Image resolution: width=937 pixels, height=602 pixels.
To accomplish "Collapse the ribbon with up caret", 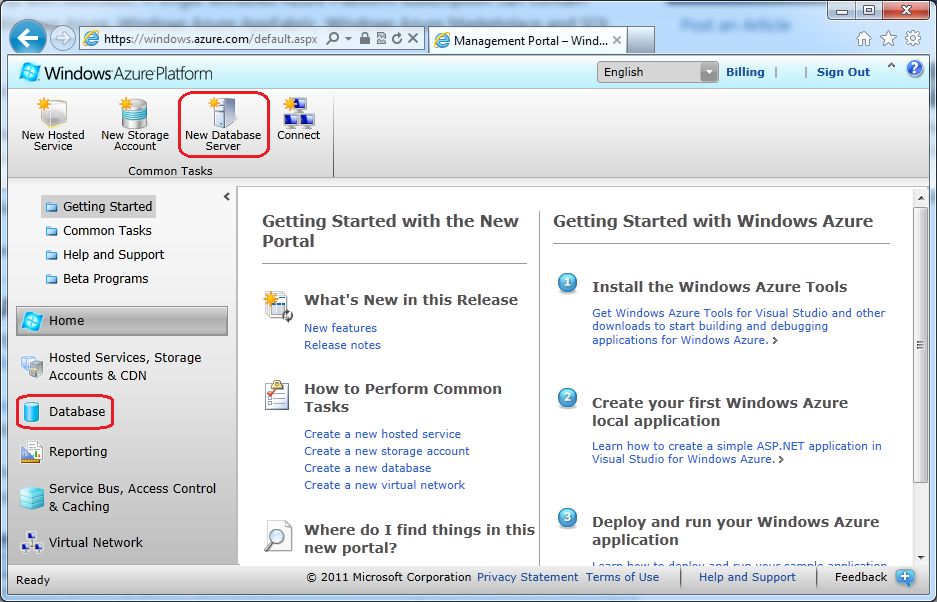I will tap(891, 66).
